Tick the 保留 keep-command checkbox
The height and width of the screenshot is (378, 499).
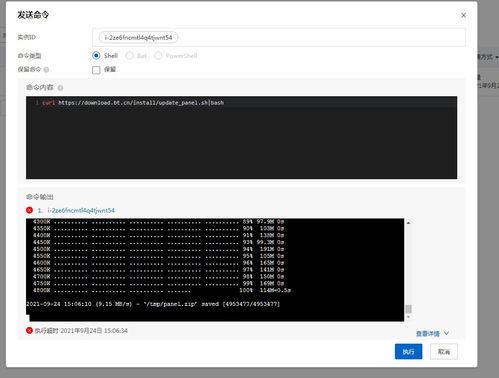(96, 70)
